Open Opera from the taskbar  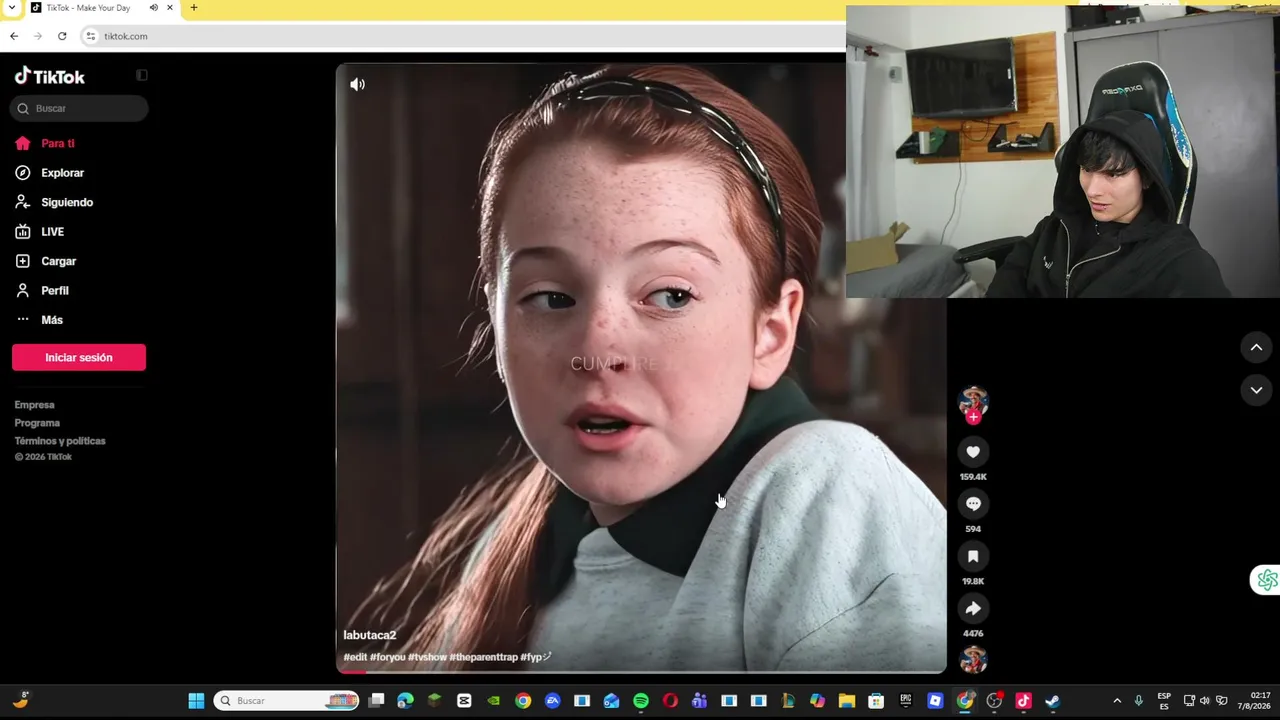click(670, 701)
